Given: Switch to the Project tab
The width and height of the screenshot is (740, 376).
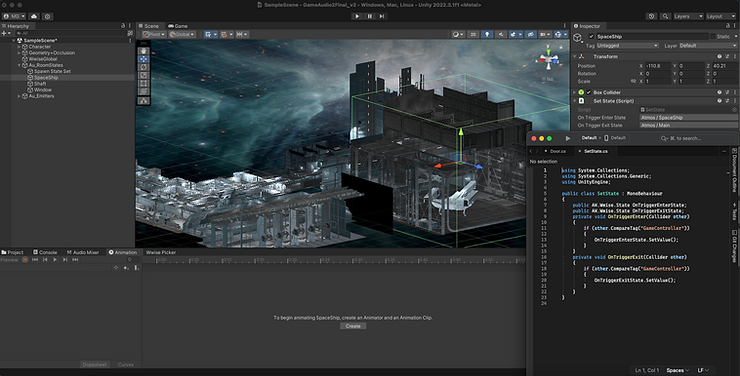Looking at the screenshot, I should point(13,252).
